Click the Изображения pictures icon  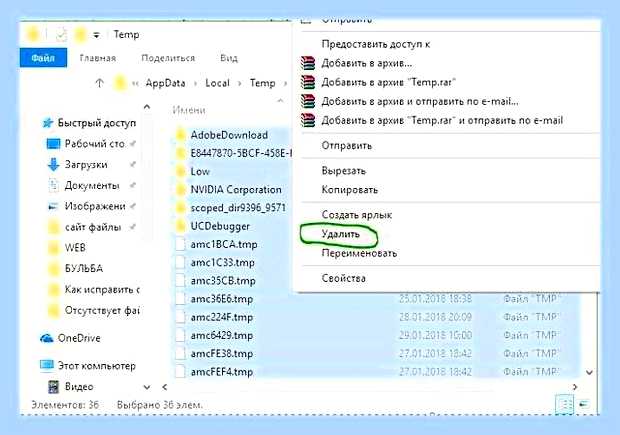(53, 206)
